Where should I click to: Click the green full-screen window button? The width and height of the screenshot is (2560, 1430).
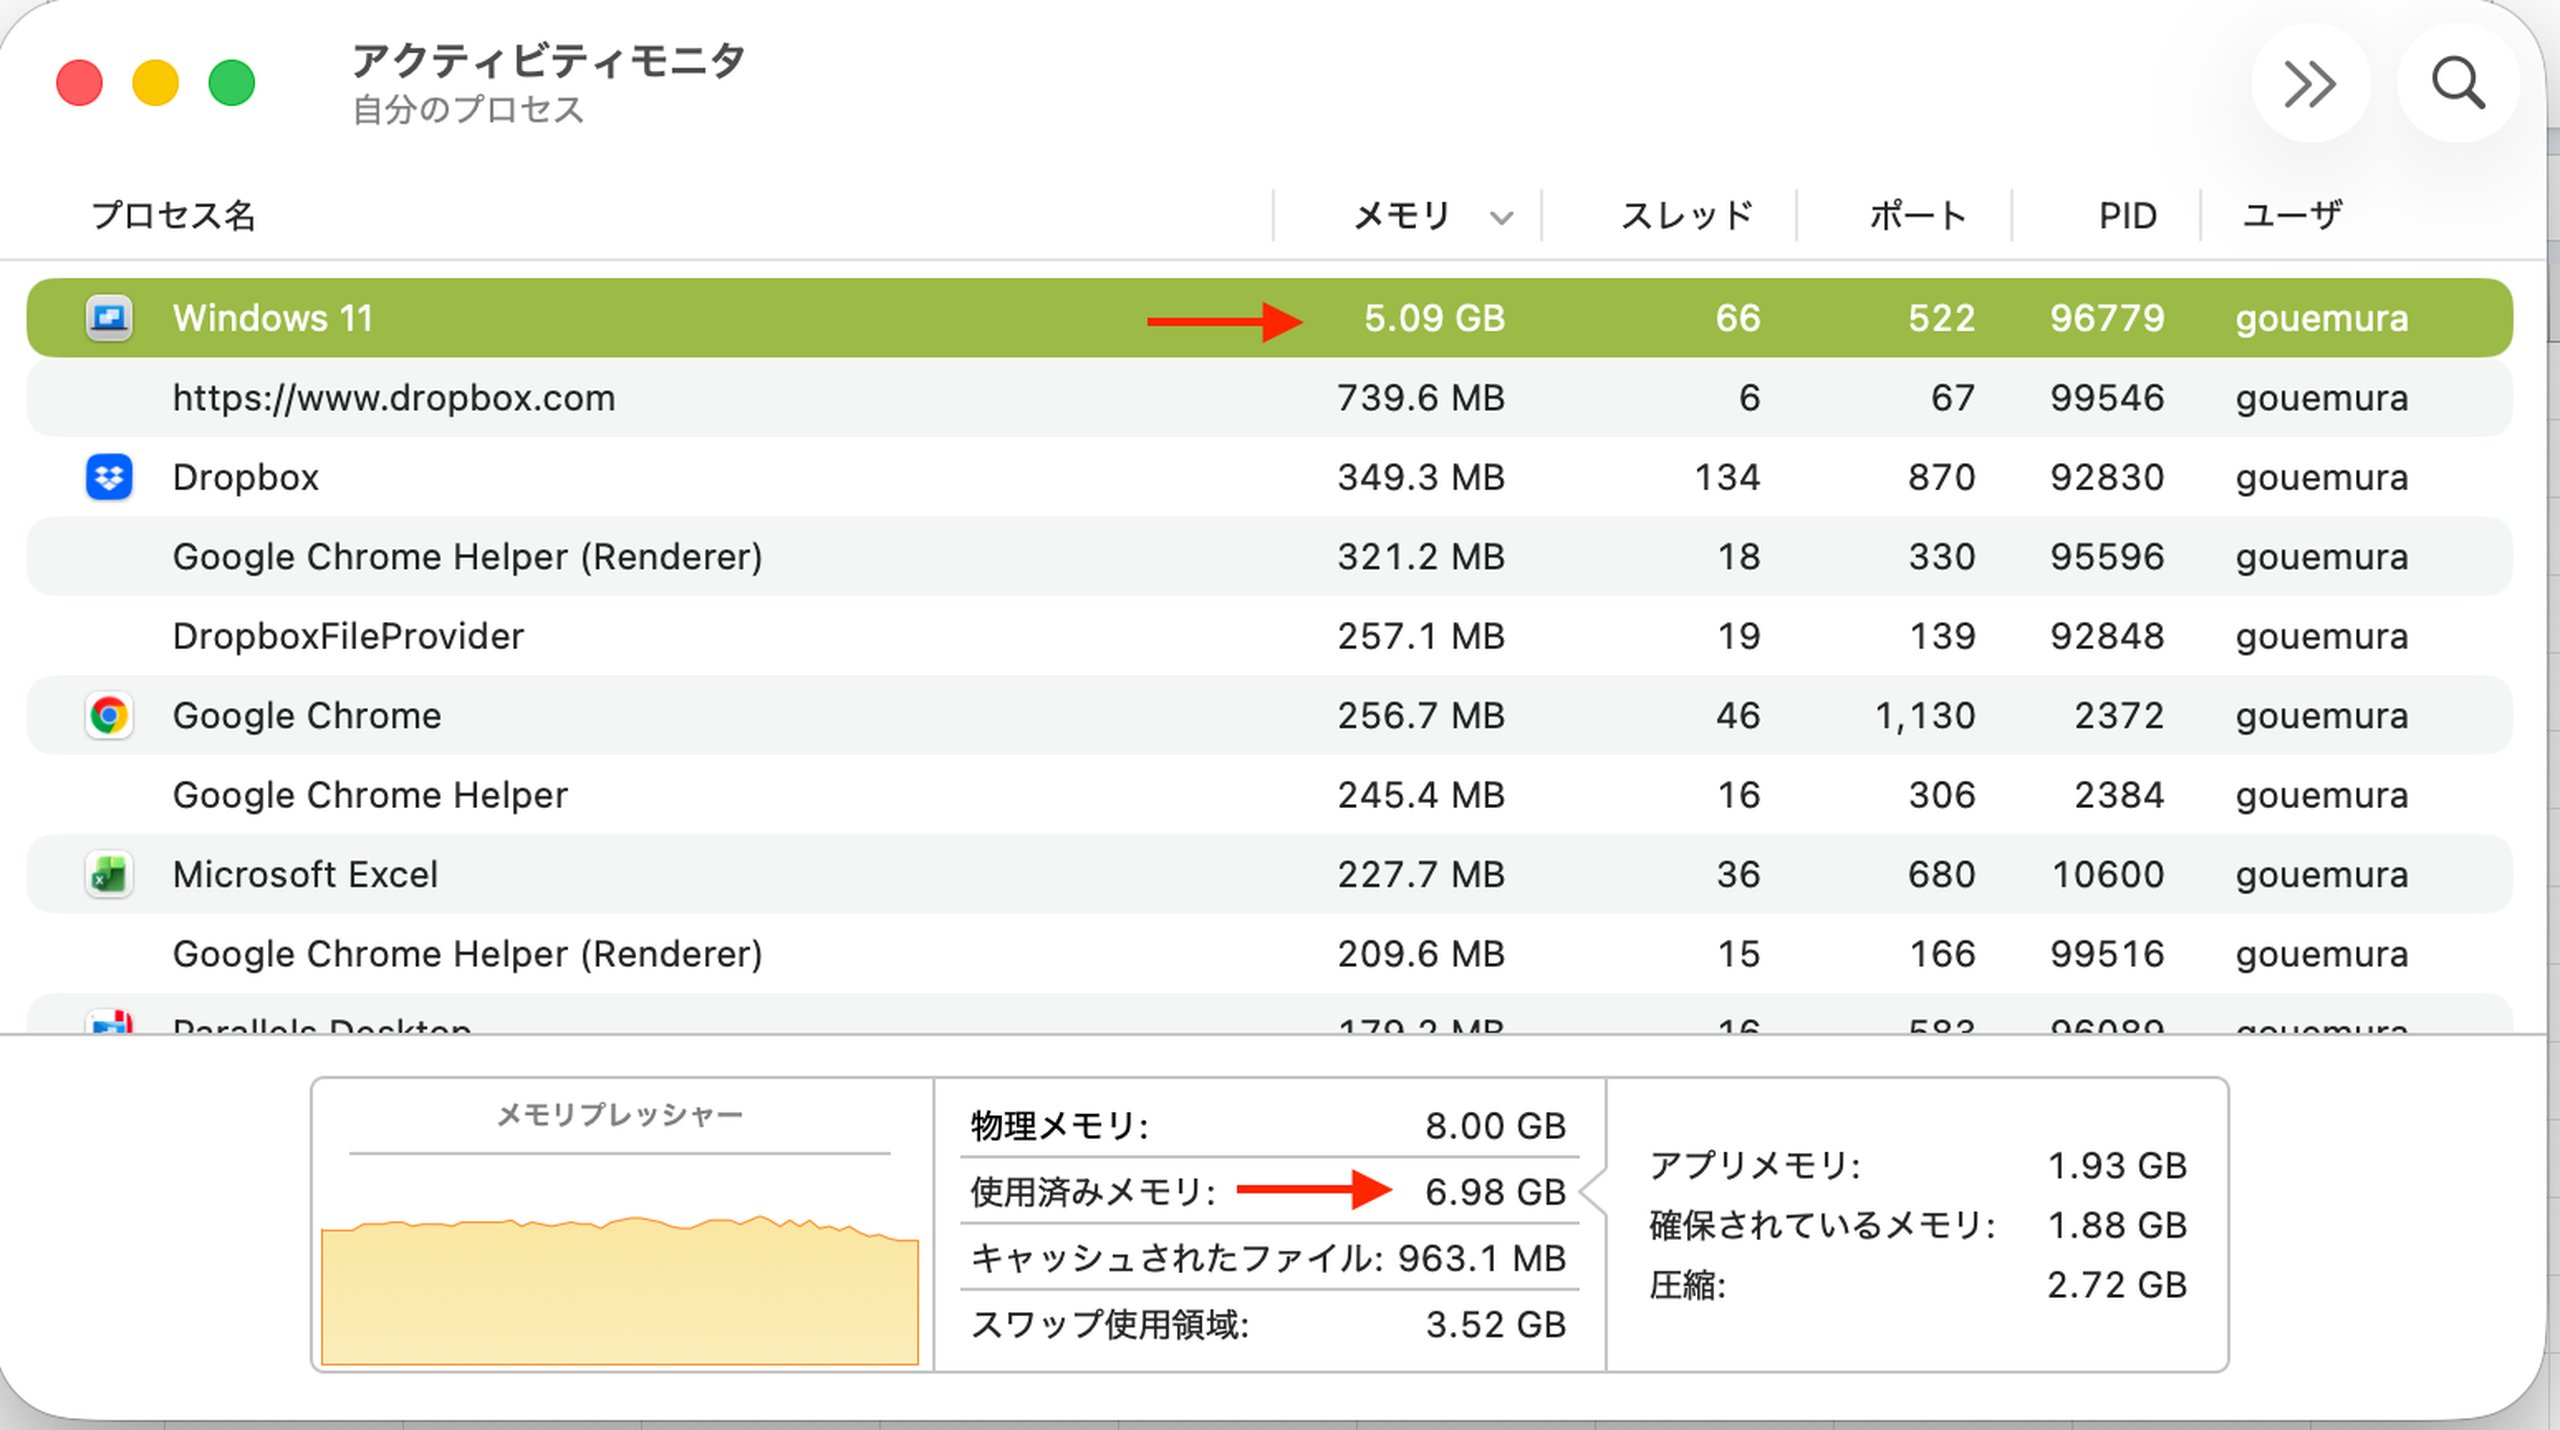coord(232,83)
